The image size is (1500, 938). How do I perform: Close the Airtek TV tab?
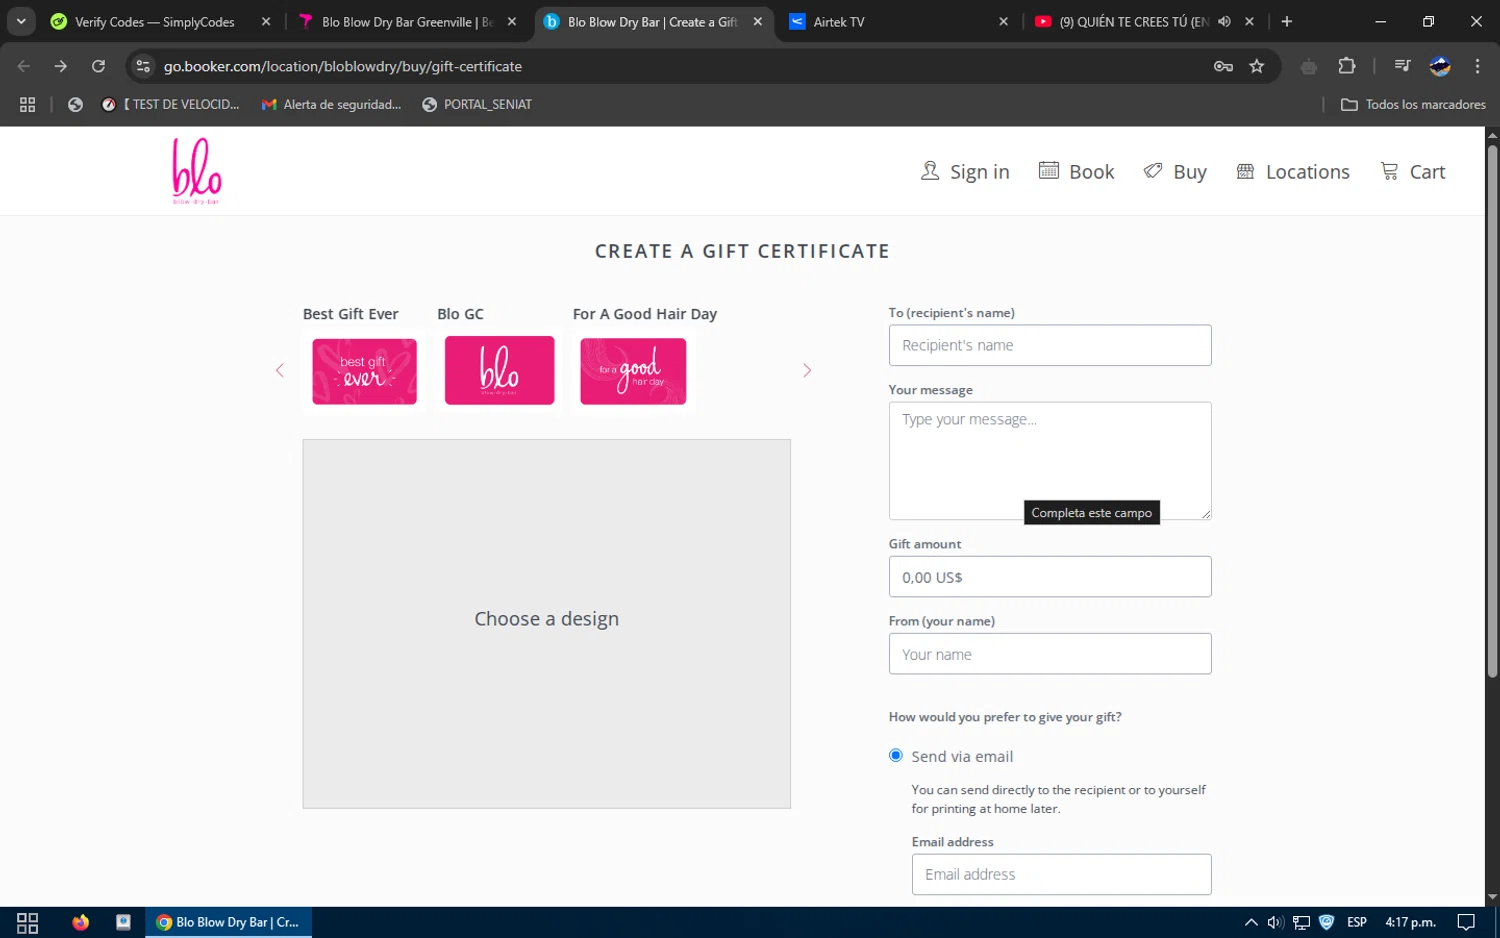point(1004,22)
